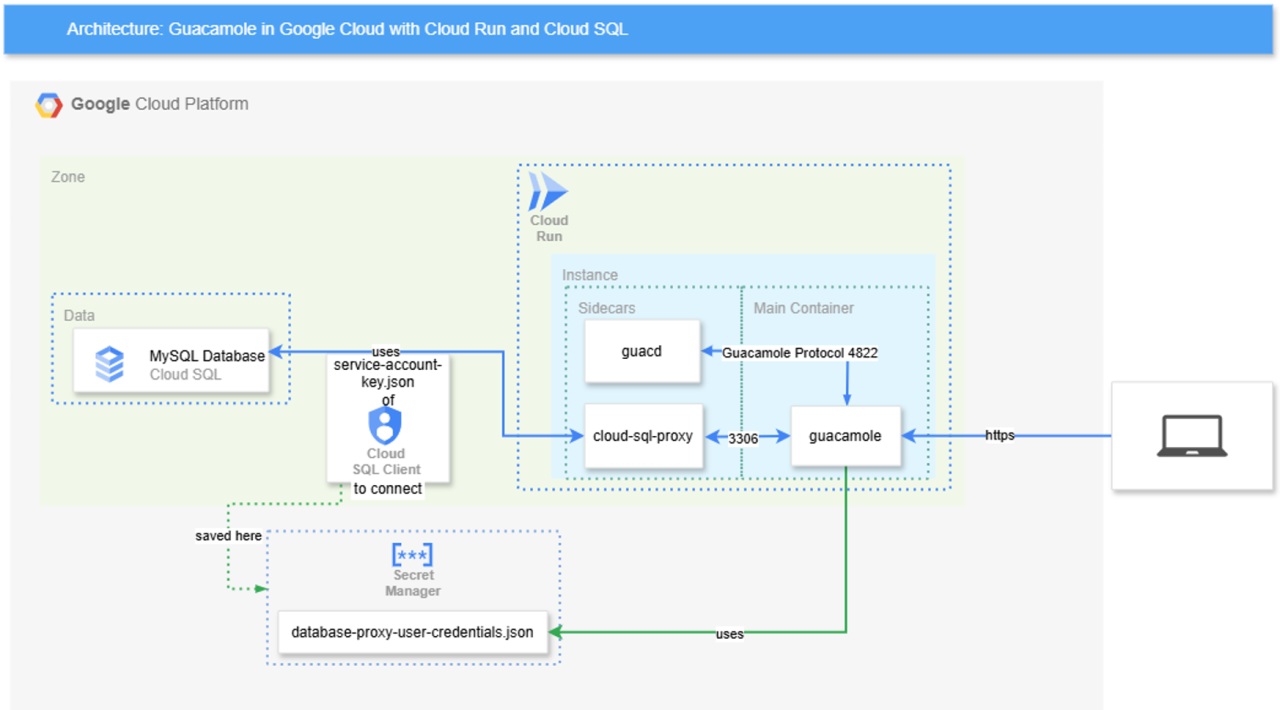
Task: Select the Cloud SQL database stack icon
Action: tap(109, 364)
